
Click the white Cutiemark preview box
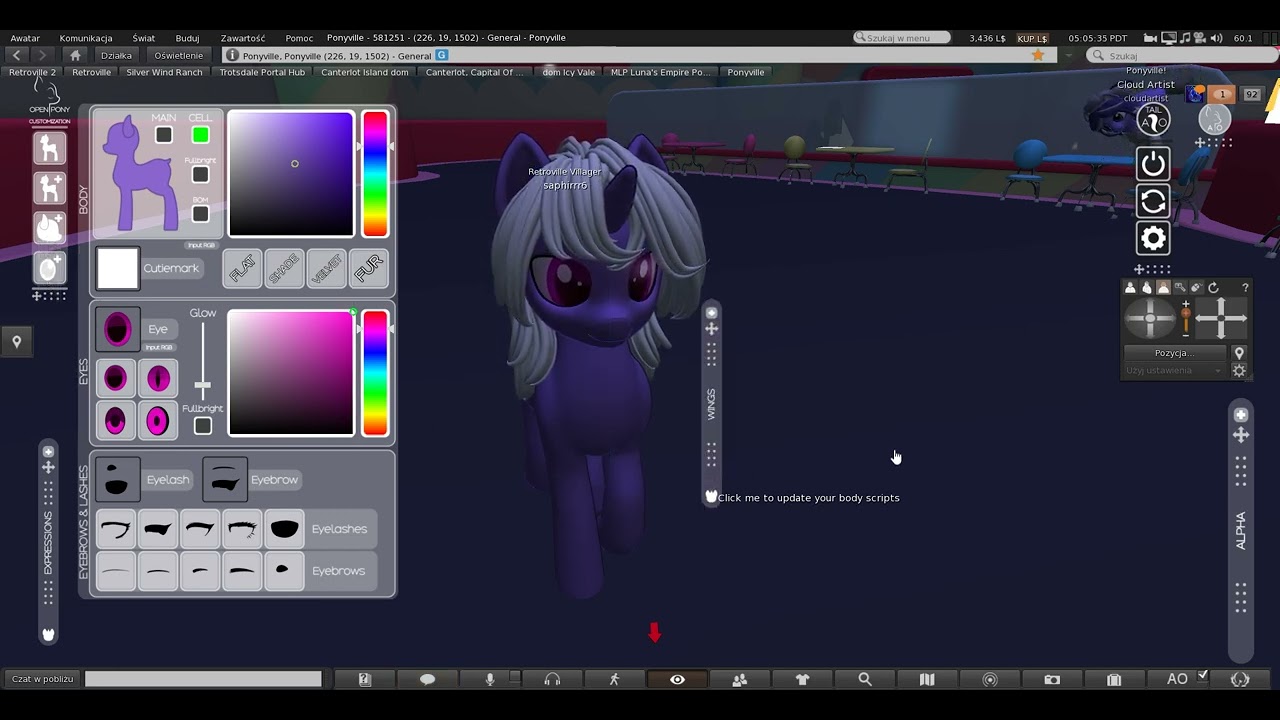coord(117,269)
